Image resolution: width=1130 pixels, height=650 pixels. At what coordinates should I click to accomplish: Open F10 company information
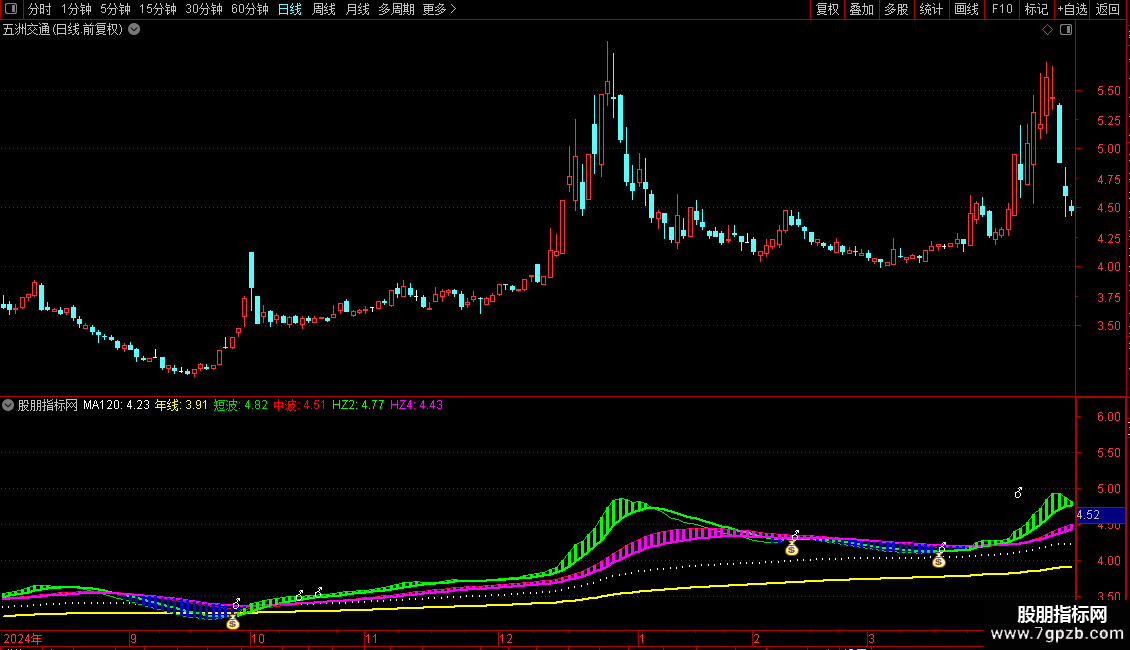[1002, 9]
